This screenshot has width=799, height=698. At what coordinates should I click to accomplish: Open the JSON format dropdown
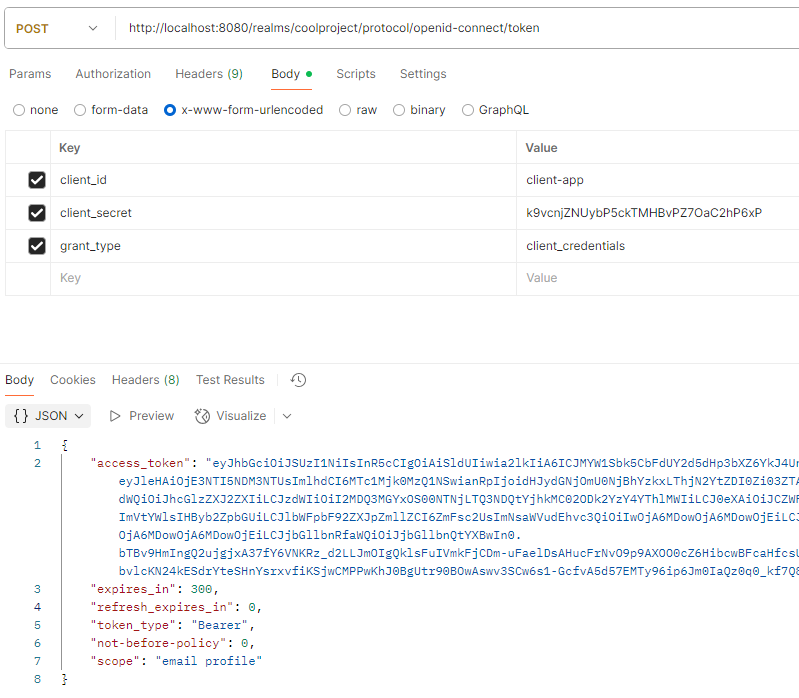coord(48,416)
